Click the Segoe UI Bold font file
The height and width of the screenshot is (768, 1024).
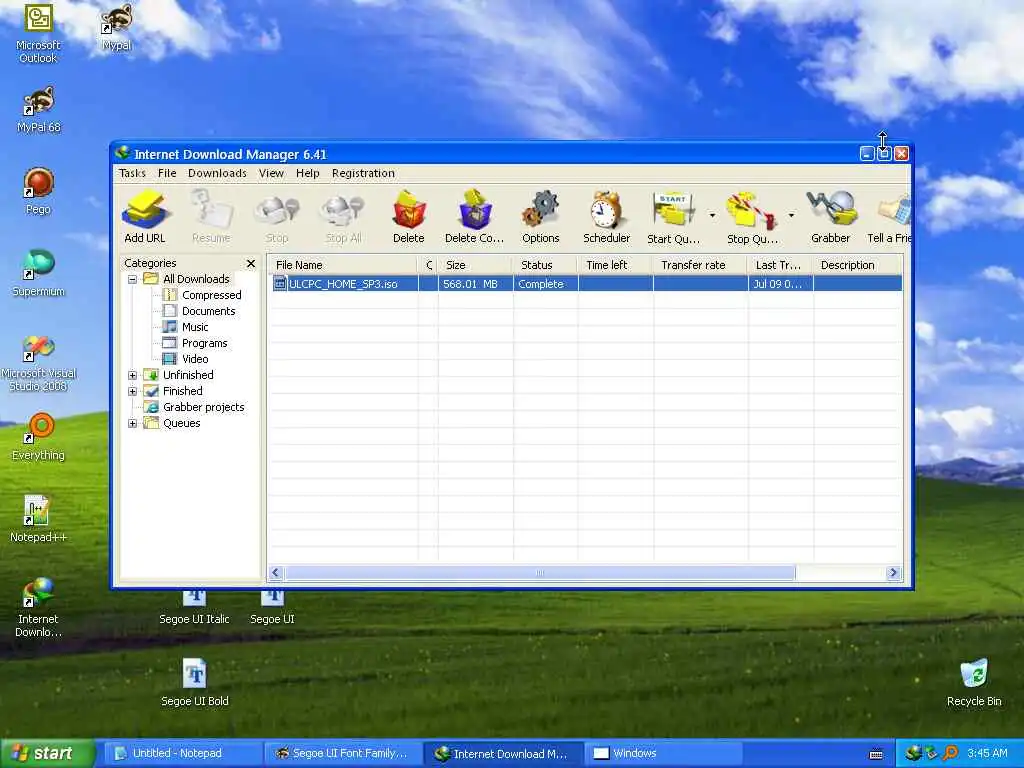(x=195, y=682)
